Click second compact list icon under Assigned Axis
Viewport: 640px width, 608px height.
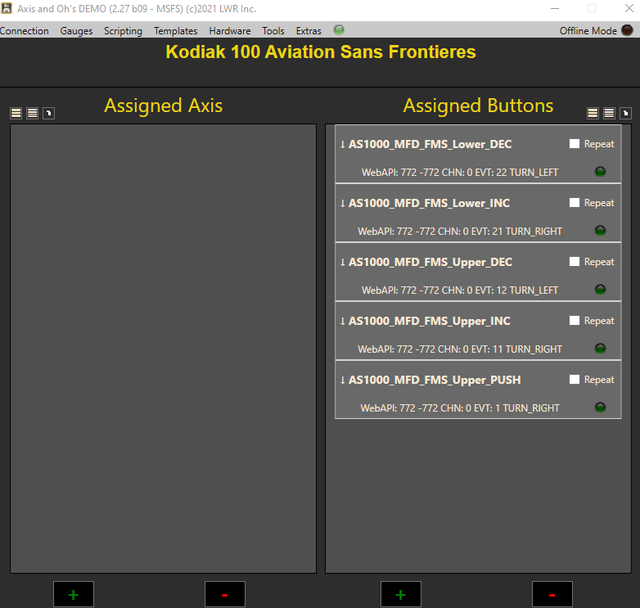32,113
